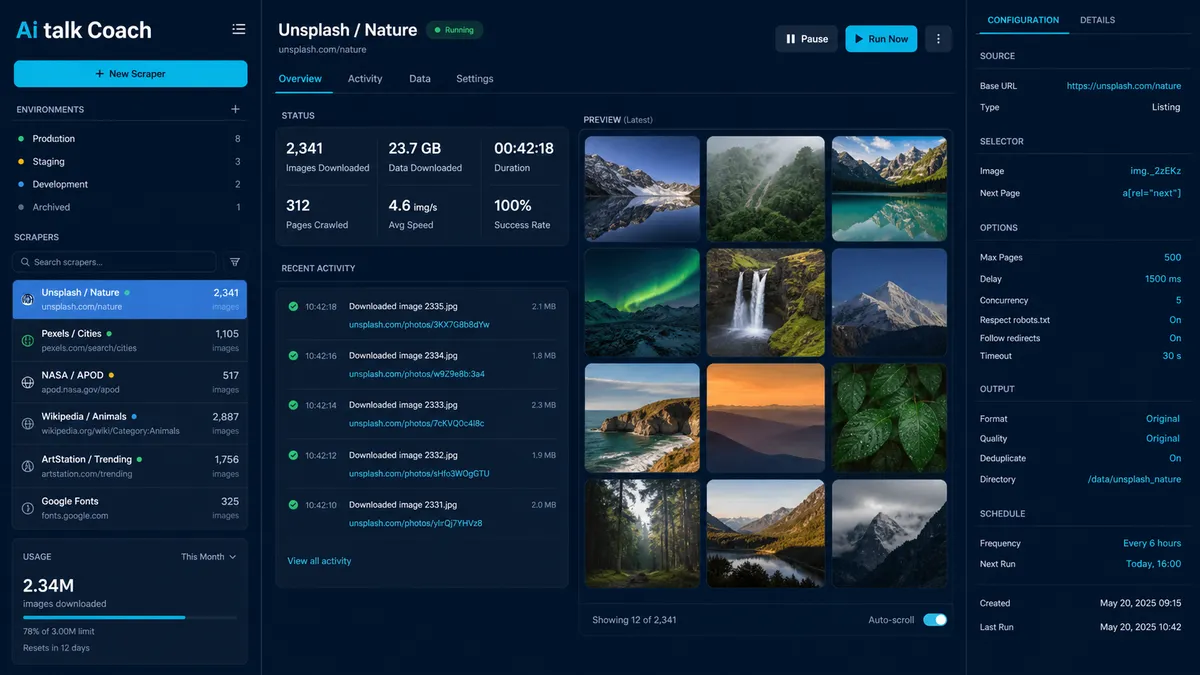Toggle the sidebar menu icon beside the logo

coord(238,29)
